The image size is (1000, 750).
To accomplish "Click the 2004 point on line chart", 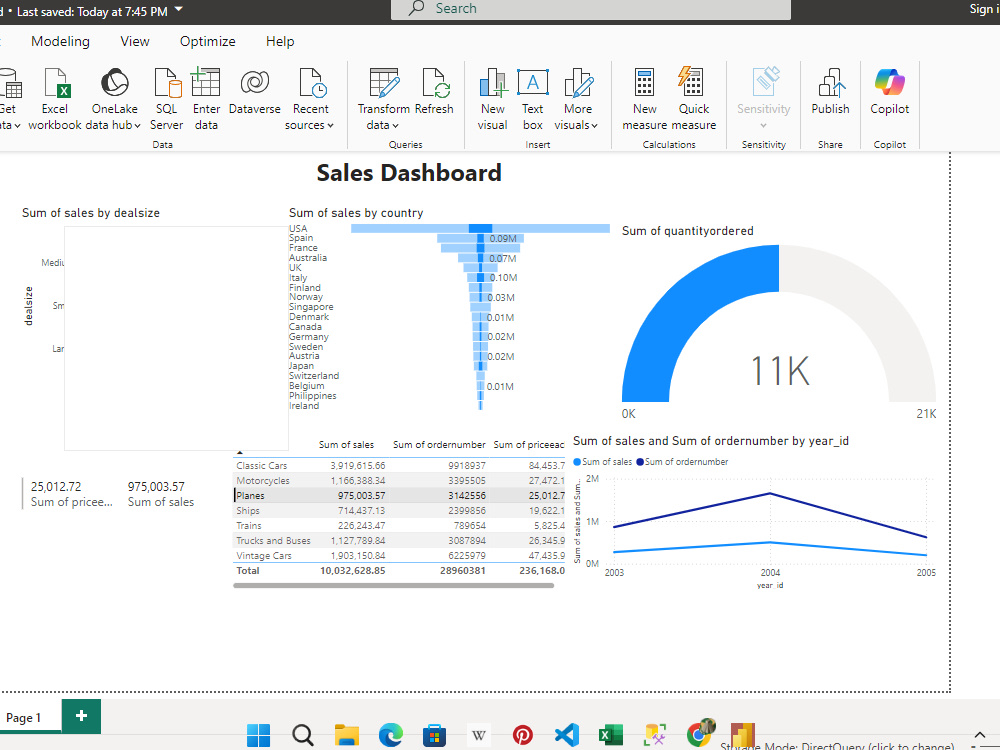I will coord(770,493).
